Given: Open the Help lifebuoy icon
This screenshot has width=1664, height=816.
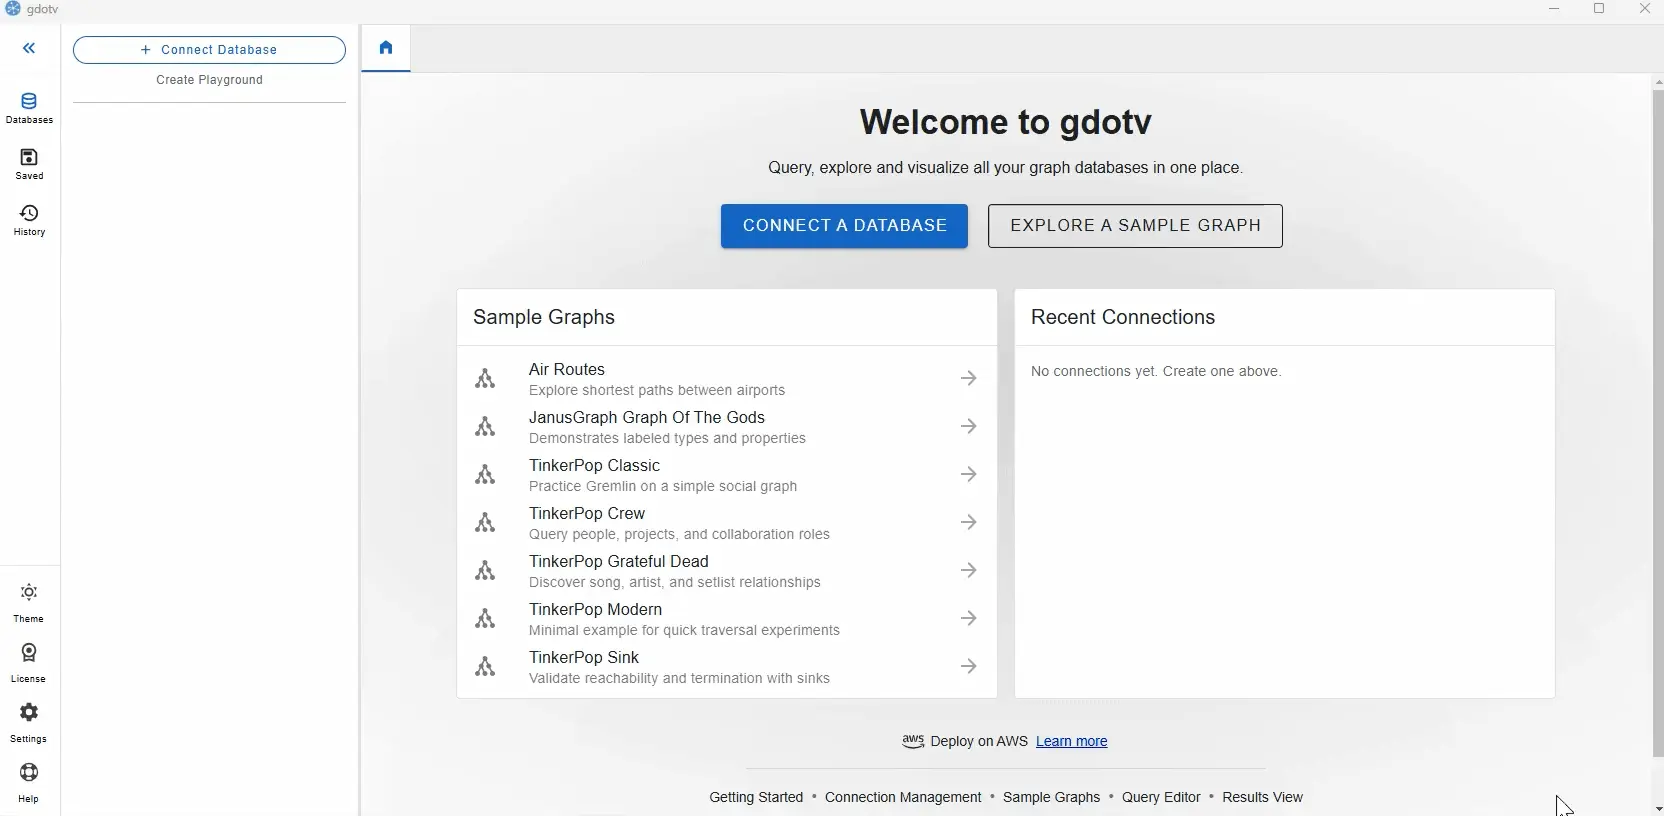Looking at the screenshot, I should (29, 782).
